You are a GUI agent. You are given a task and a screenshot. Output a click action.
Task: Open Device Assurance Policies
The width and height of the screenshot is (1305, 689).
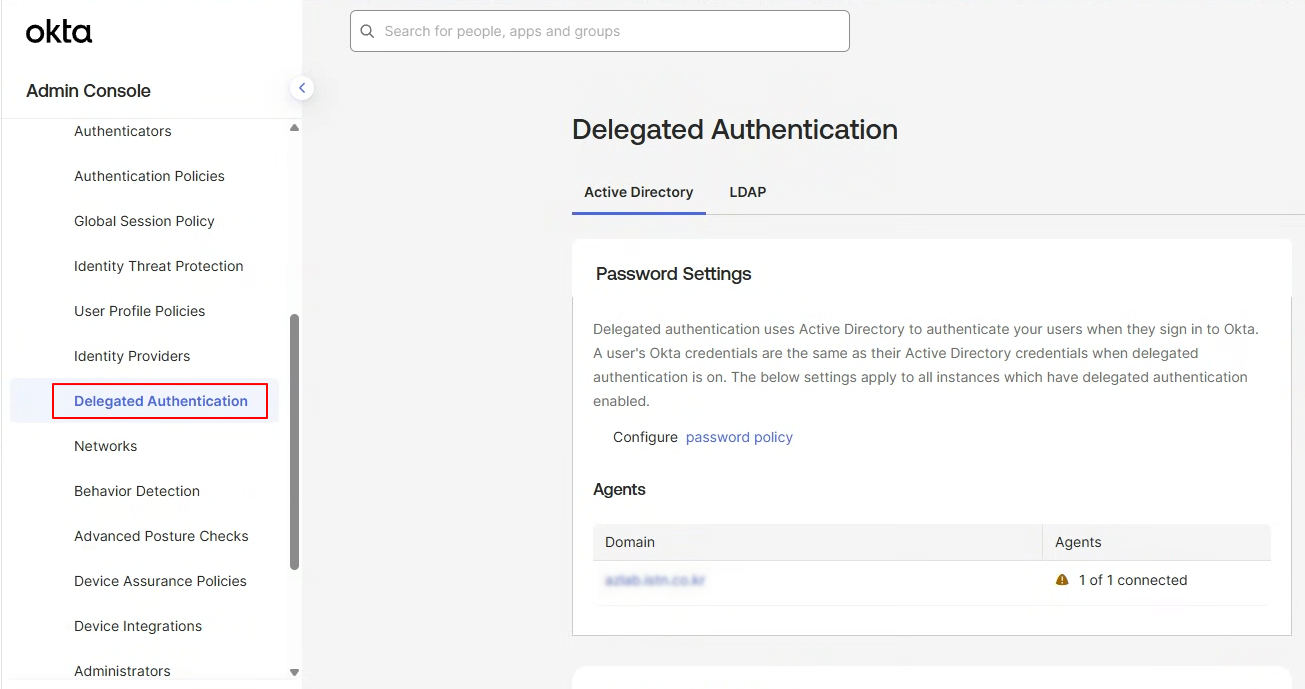(160, 581)
